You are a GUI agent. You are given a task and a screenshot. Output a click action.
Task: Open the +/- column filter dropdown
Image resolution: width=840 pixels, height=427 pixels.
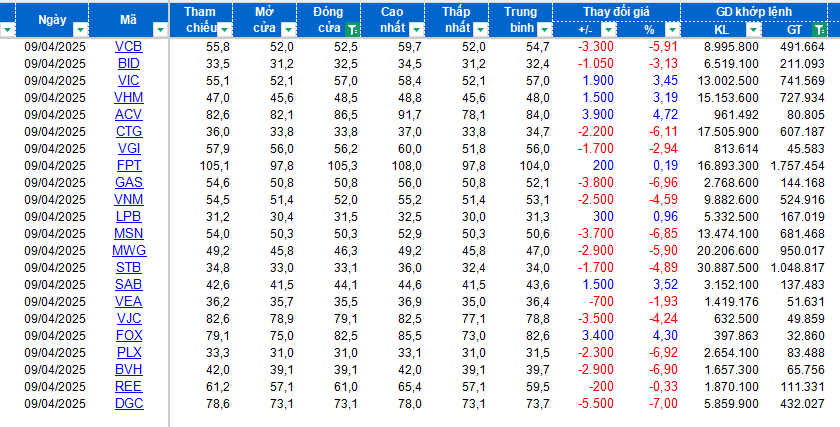coord(609,29)
